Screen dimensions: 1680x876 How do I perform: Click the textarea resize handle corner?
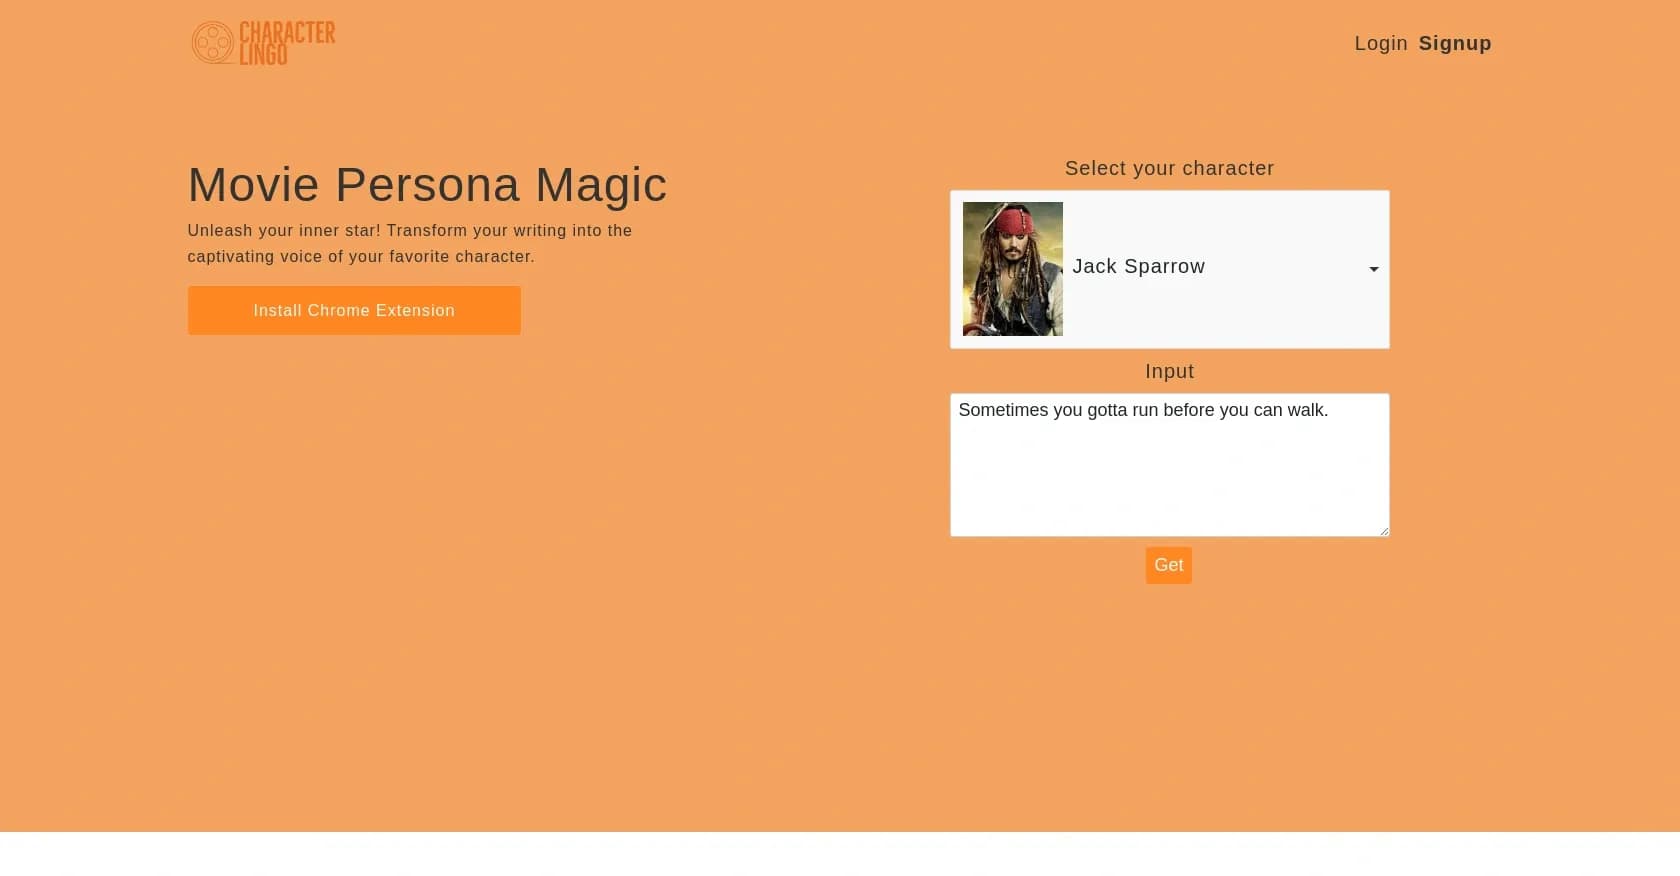point(1383,530)
